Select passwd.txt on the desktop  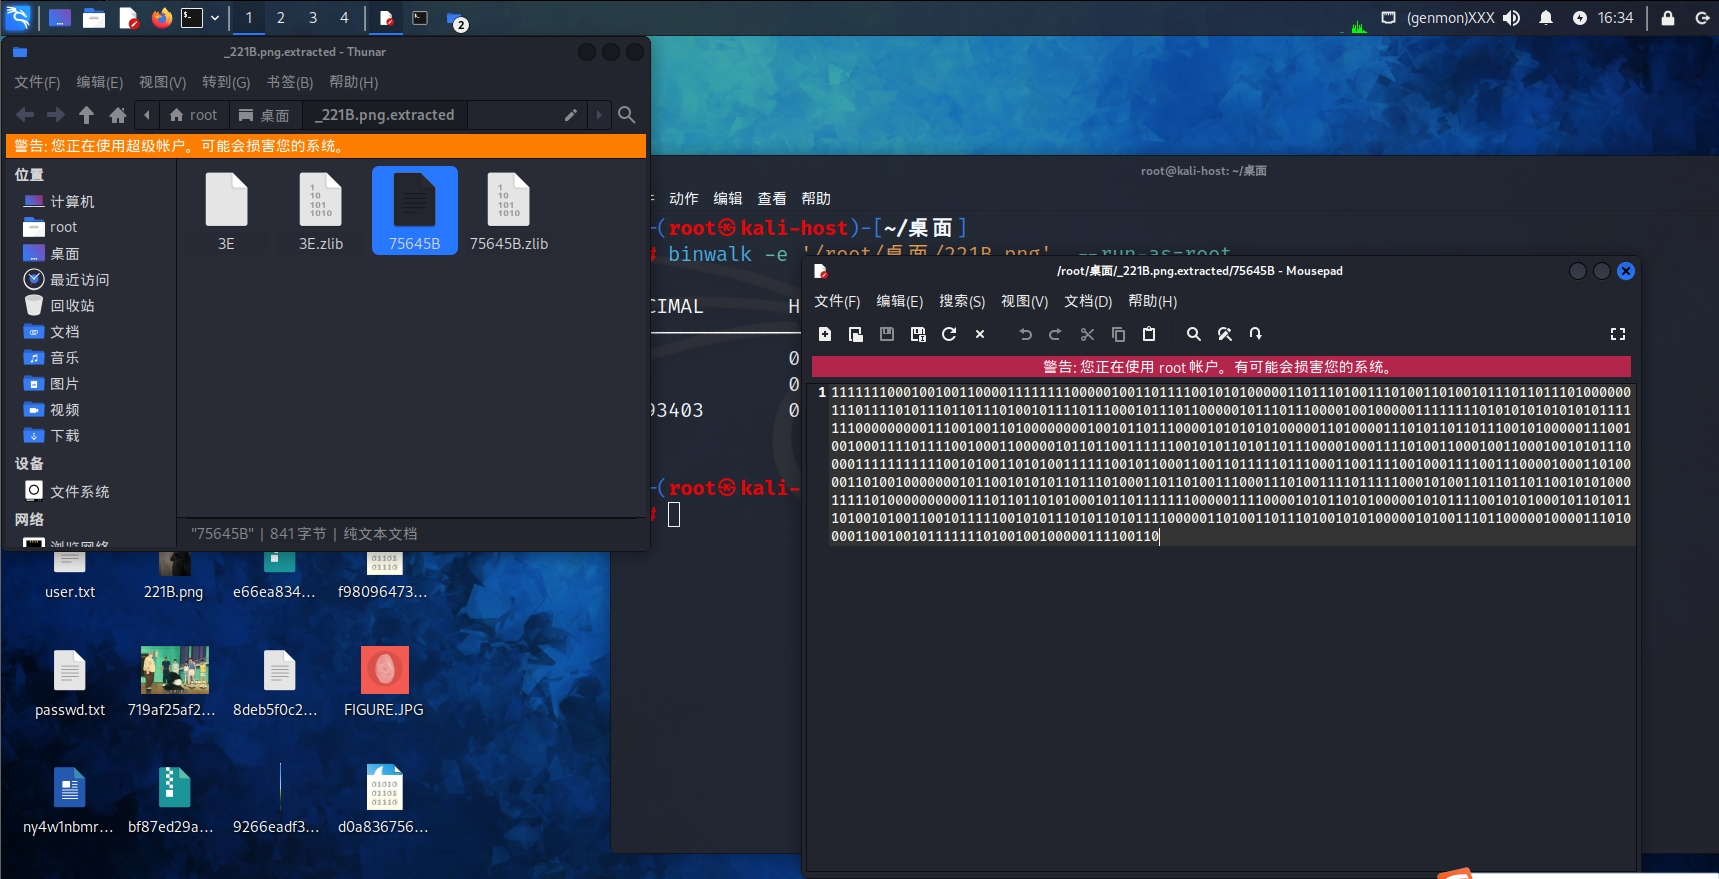point(70,682)
